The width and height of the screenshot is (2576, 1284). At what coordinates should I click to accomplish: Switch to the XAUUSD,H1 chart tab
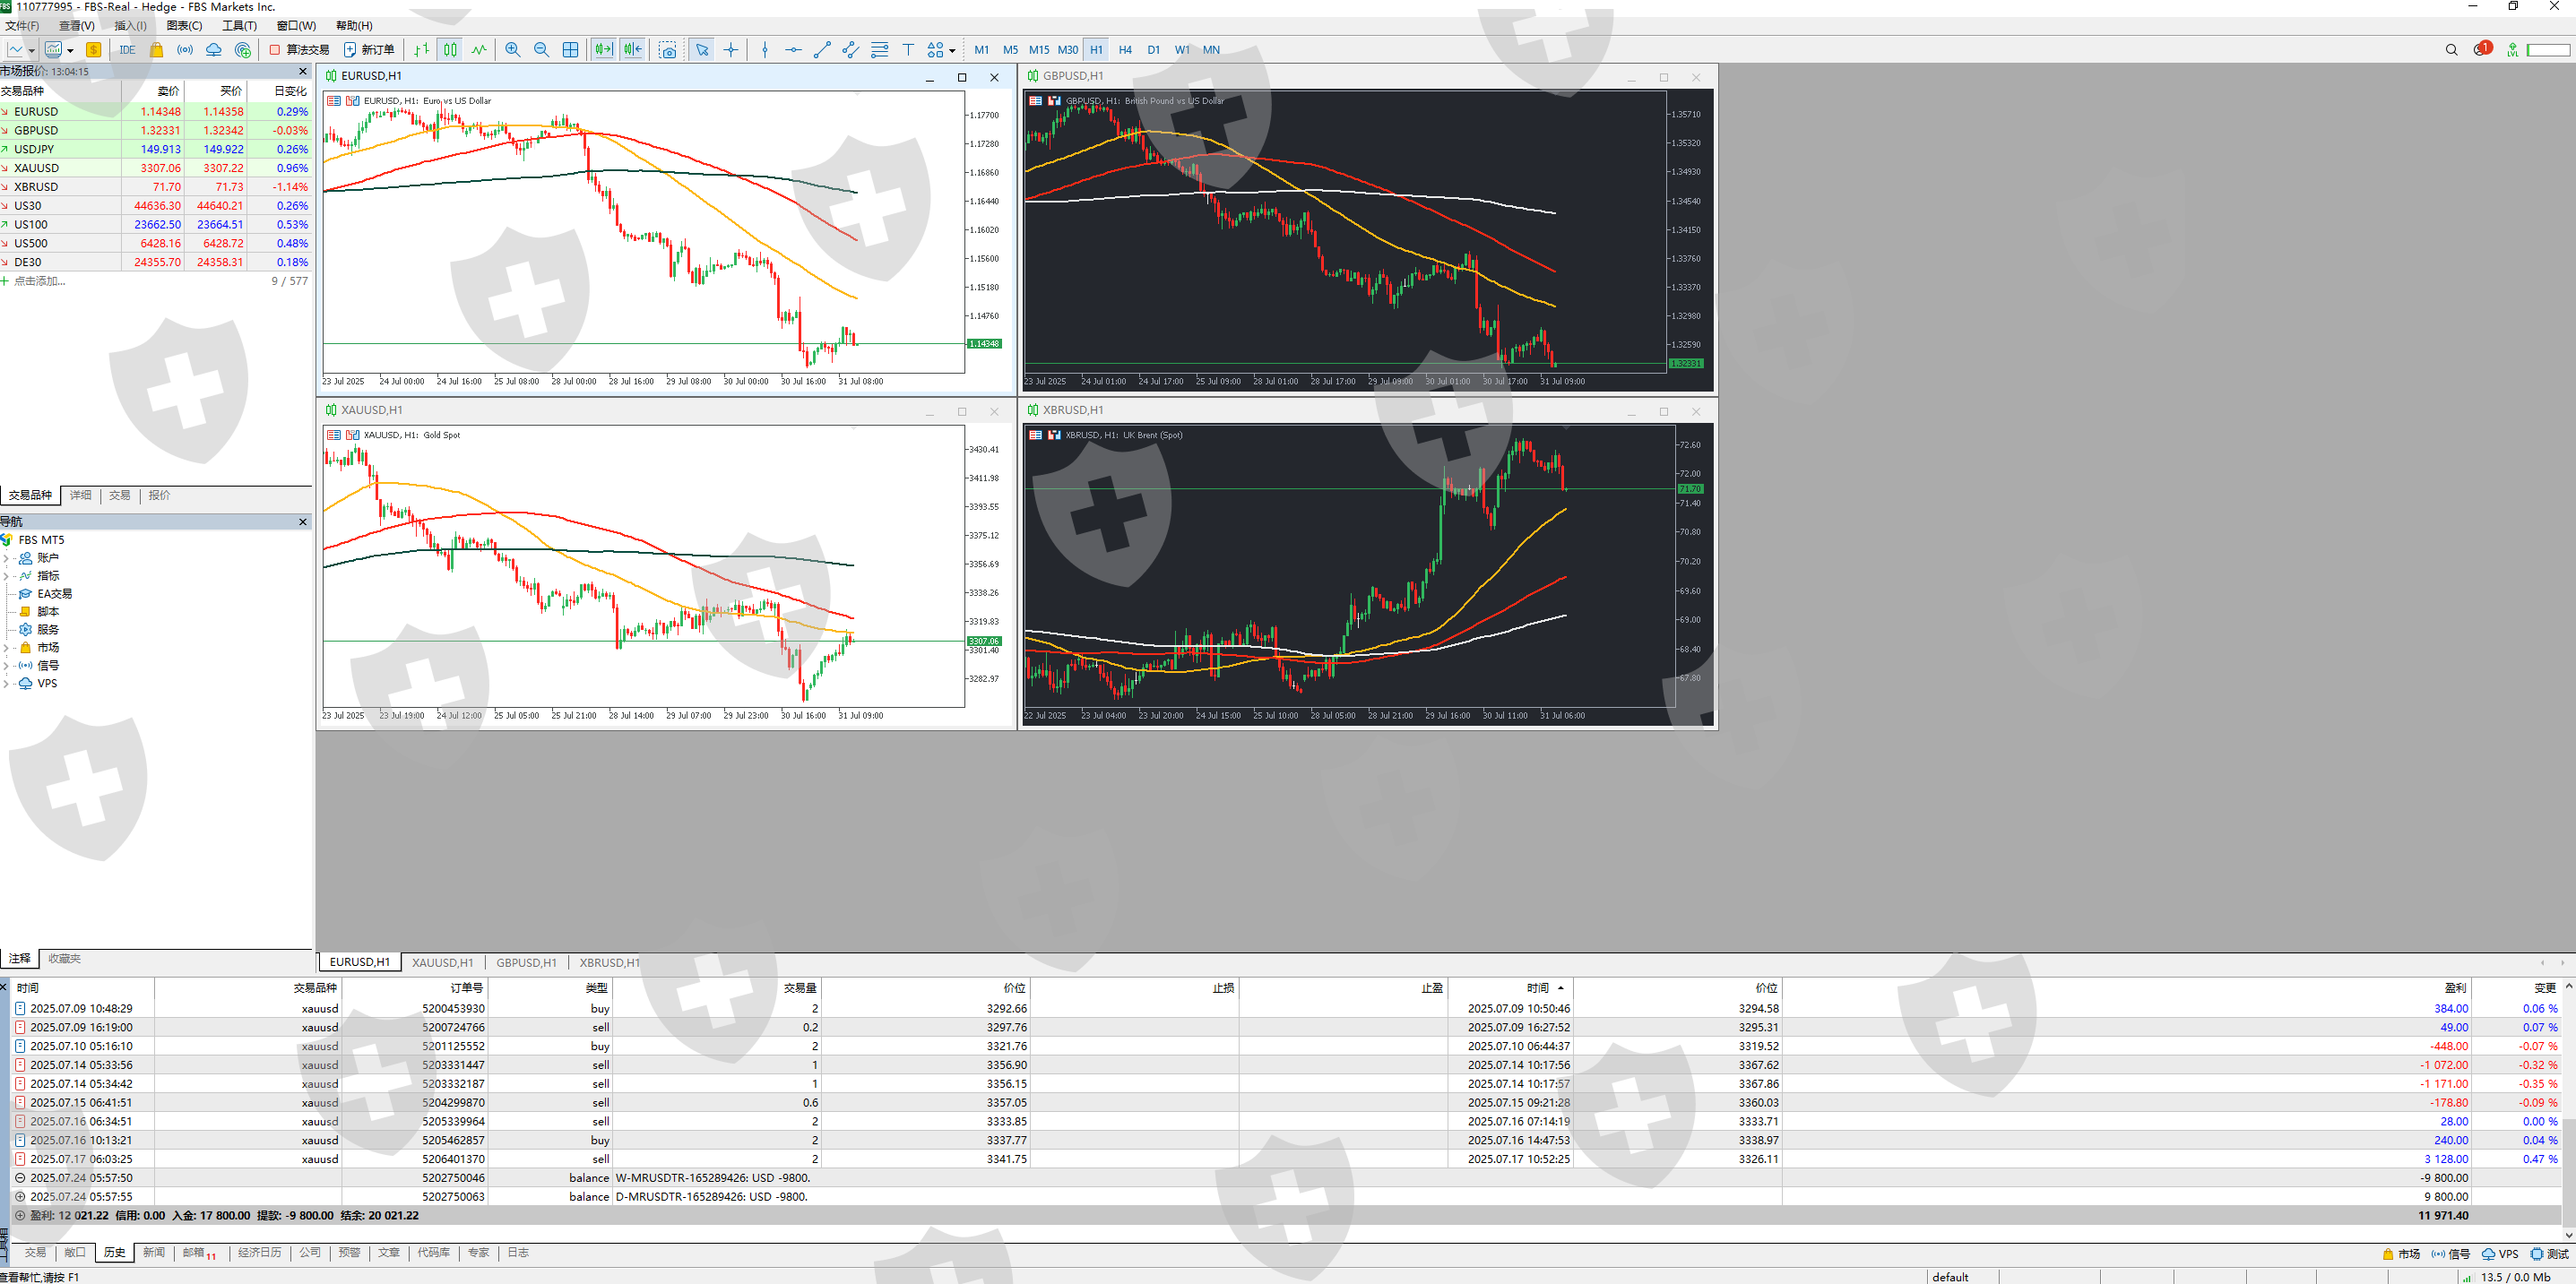(x=442, y=963)
